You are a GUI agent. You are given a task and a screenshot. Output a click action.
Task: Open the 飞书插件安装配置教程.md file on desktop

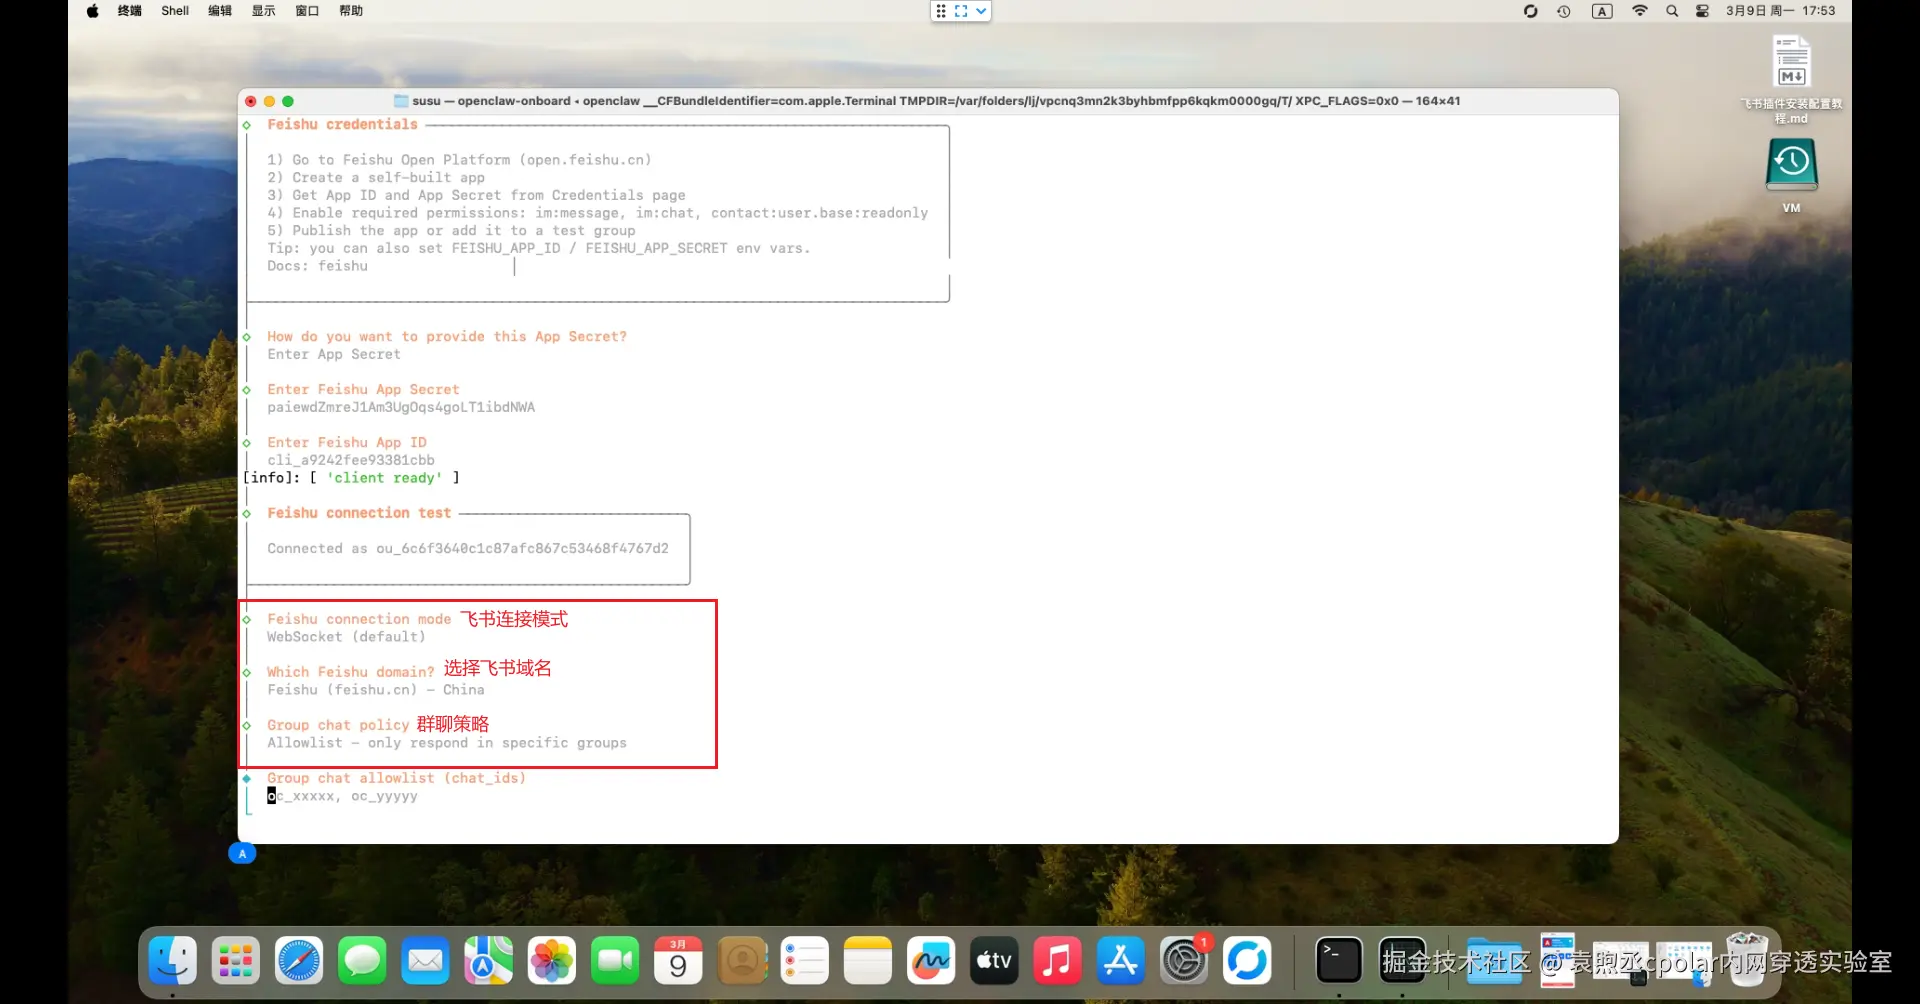click(1792, 79)
